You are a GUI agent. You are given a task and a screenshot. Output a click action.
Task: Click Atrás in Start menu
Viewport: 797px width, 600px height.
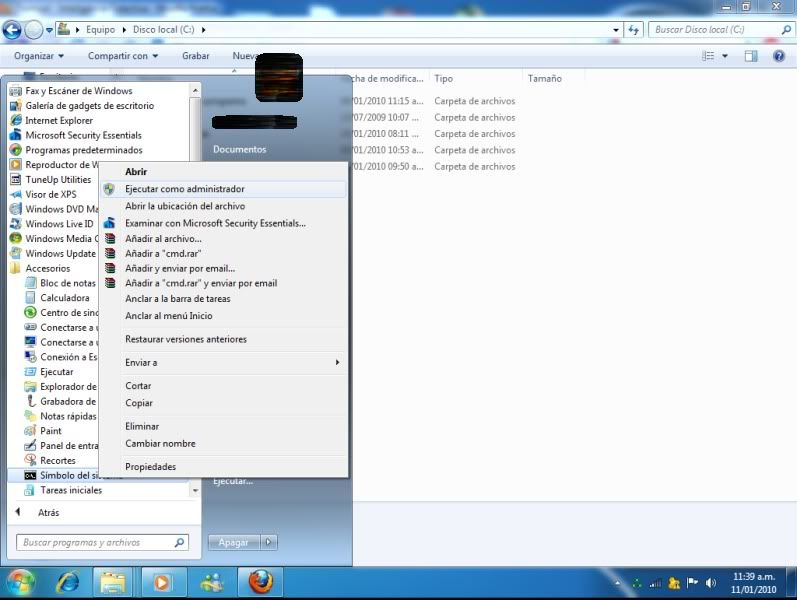tap(48, 513)
